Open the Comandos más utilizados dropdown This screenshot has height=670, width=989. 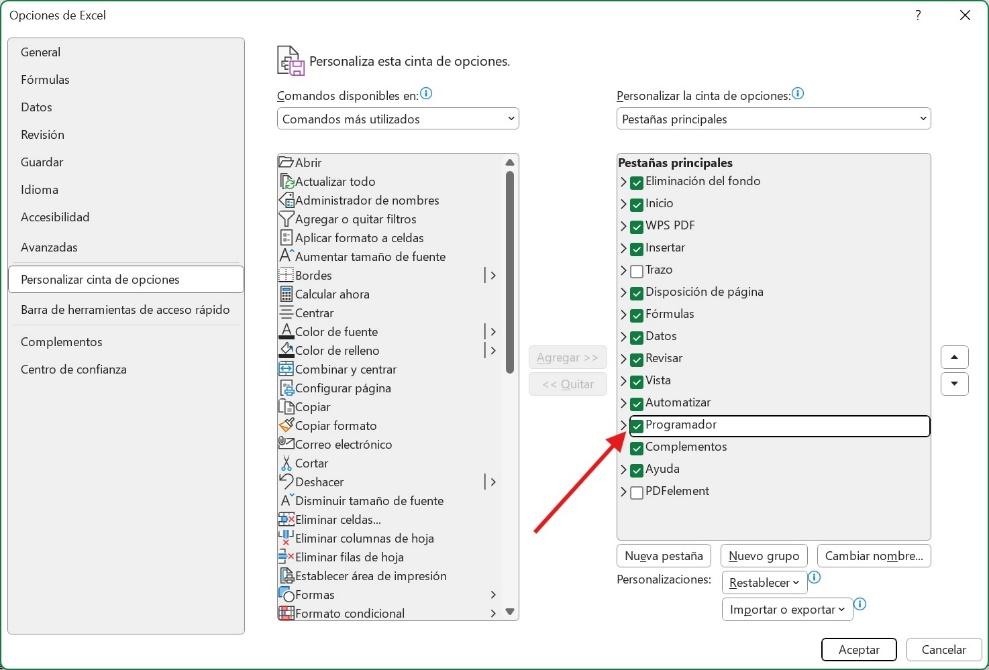coord(398,119)
